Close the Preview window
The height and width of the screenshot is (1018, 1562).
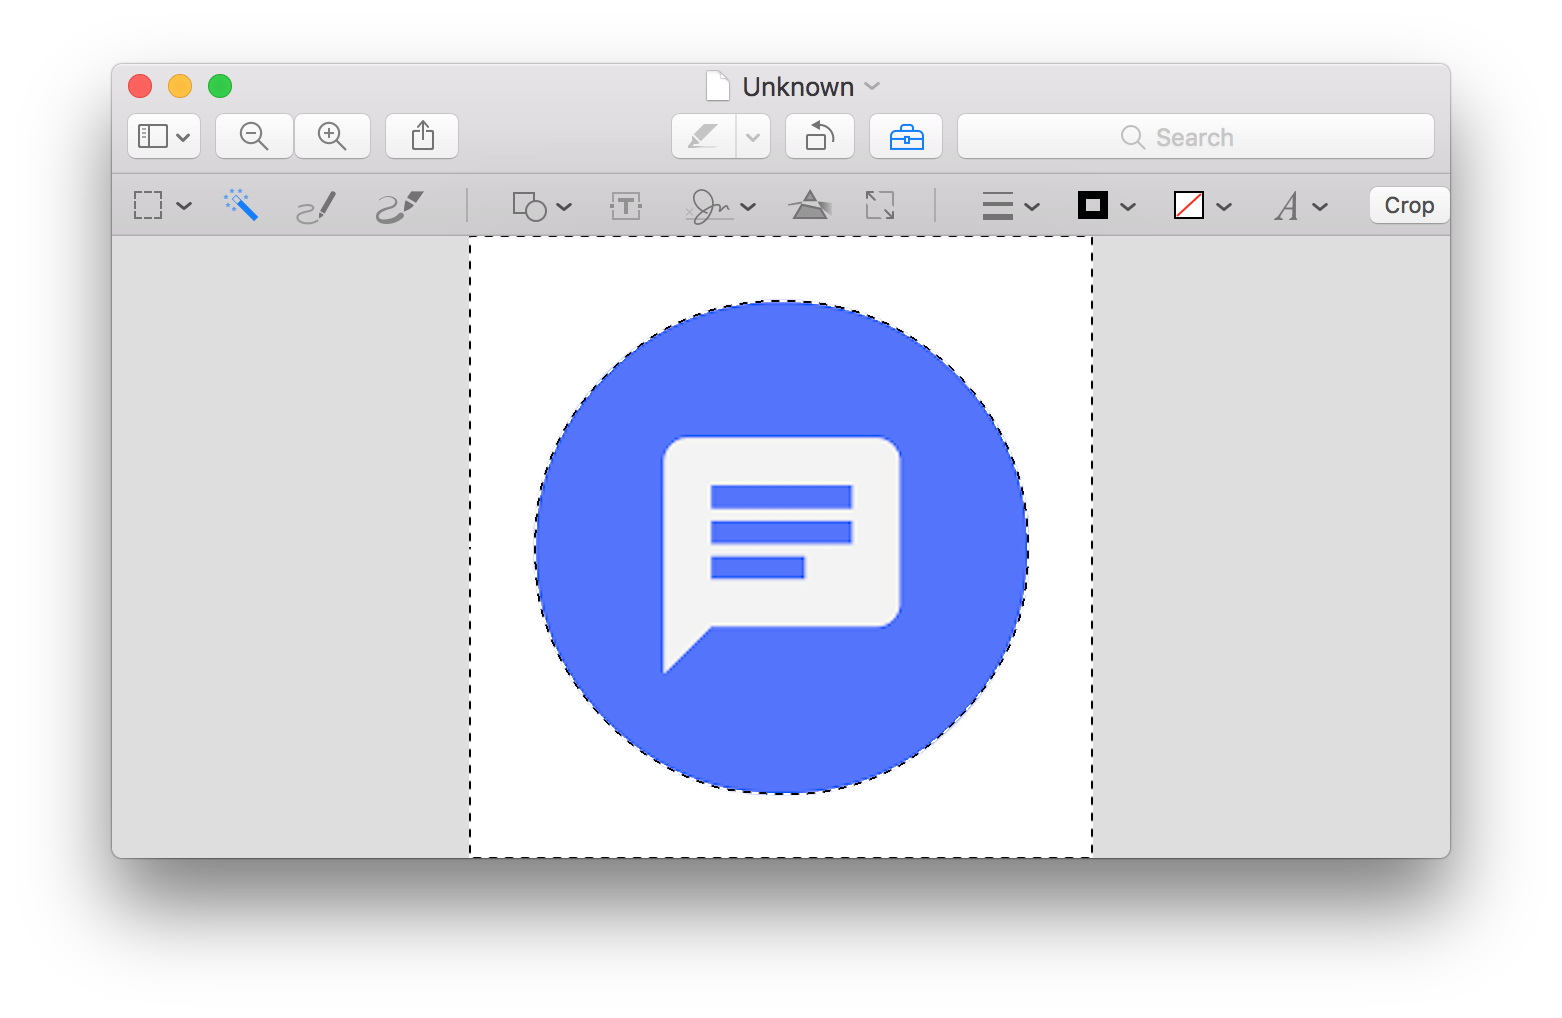pos(140,86)
